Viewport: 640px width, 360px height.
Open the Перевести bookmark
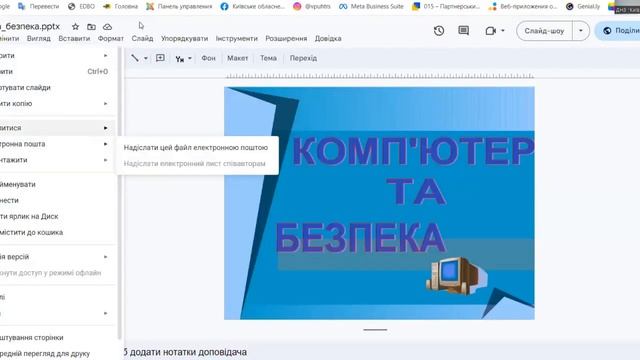click(x=39, y=6)
